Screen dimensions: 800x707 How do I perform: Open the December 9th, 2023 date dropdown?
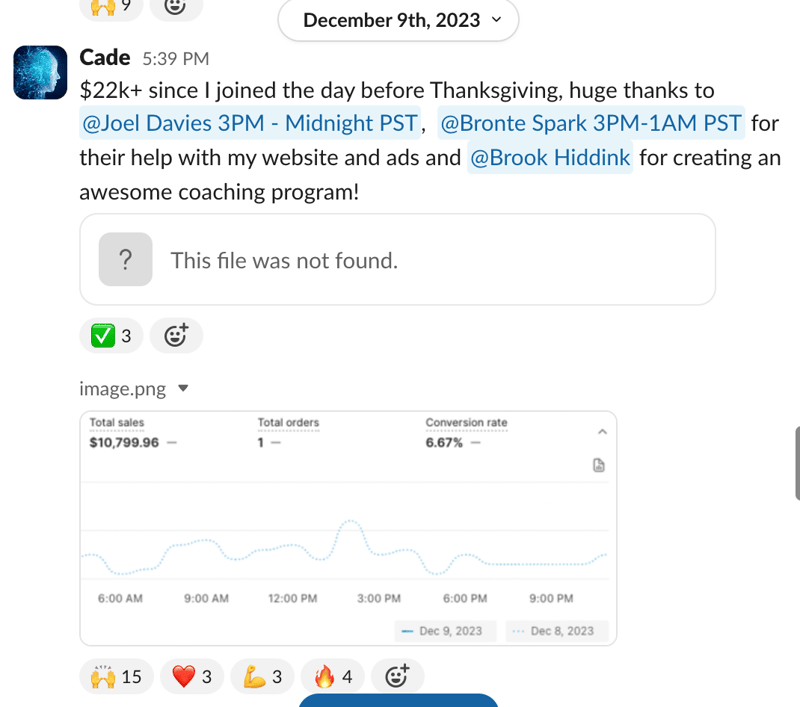[x=398, y=20]
